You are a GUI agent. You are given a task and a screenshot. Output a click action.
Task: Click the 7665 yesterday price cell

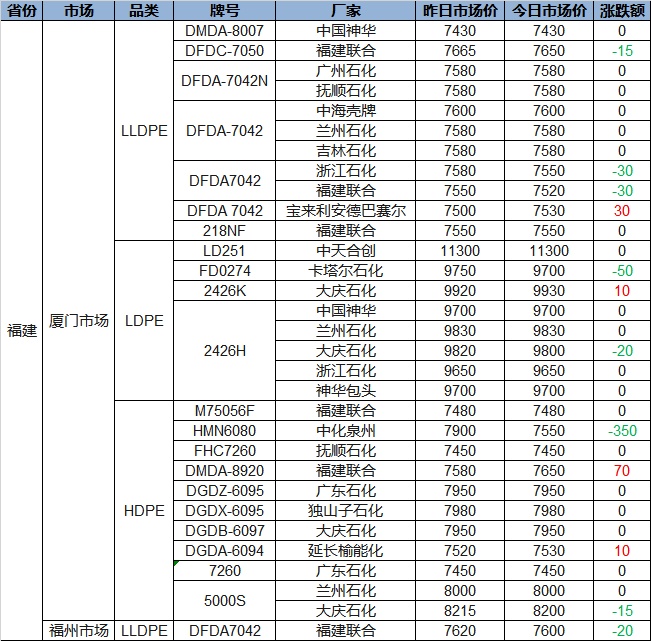pos(460,51)
